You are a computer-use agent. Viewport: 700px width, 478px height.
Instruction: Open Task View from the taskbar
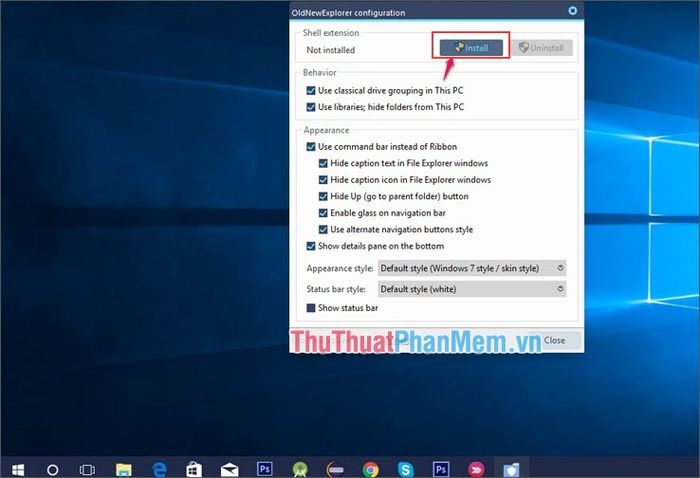(x=87, y=470)
